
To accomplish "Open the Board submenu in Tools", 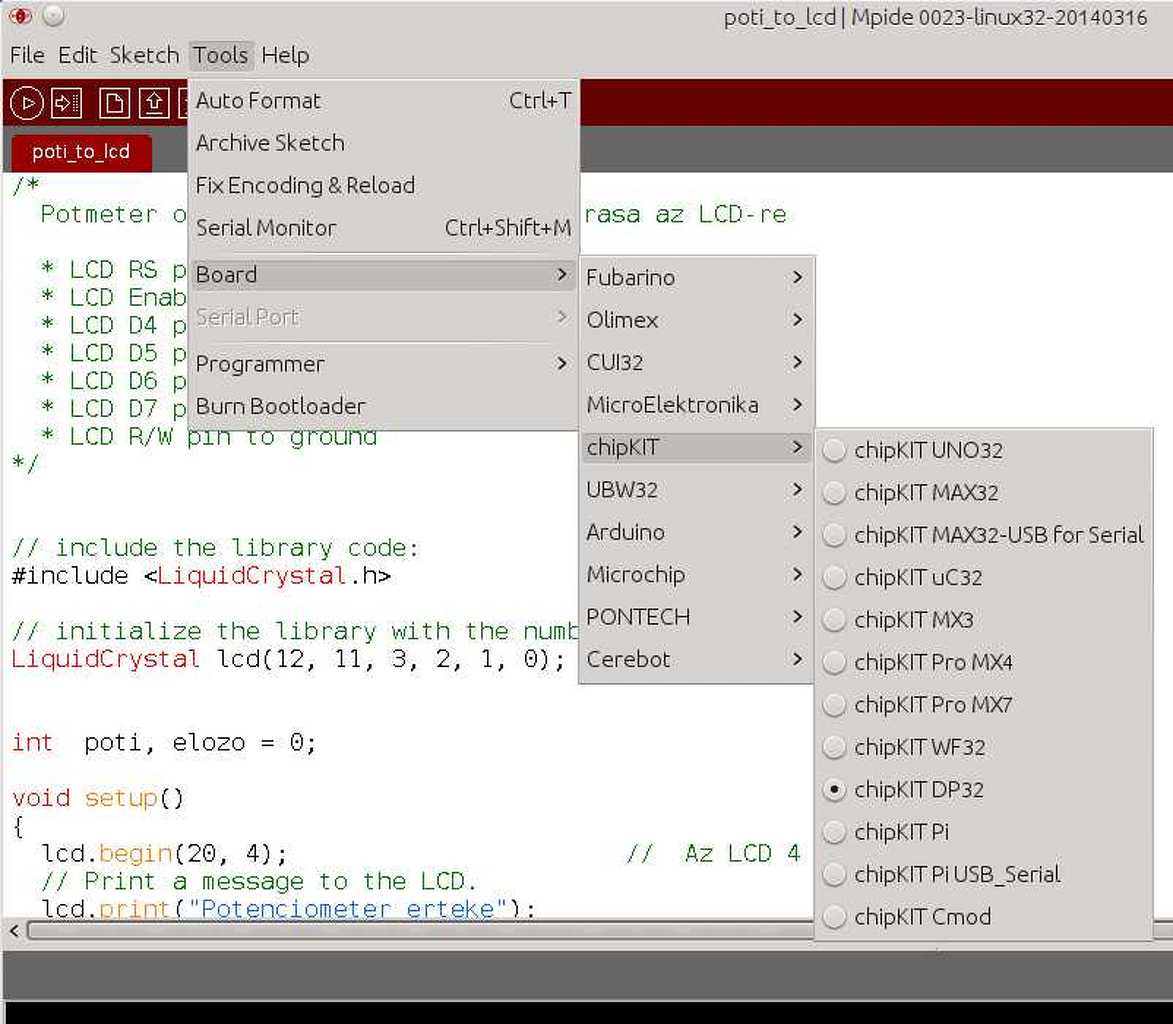I will pyautogui.click(x=383, y=275).
